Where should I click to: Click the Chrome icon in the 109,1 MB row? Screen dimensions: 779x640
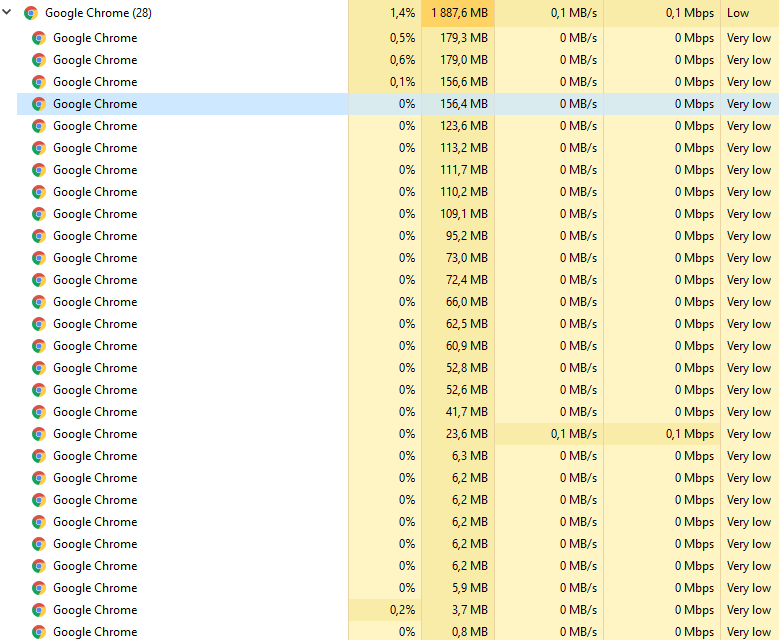coord(39,214)
